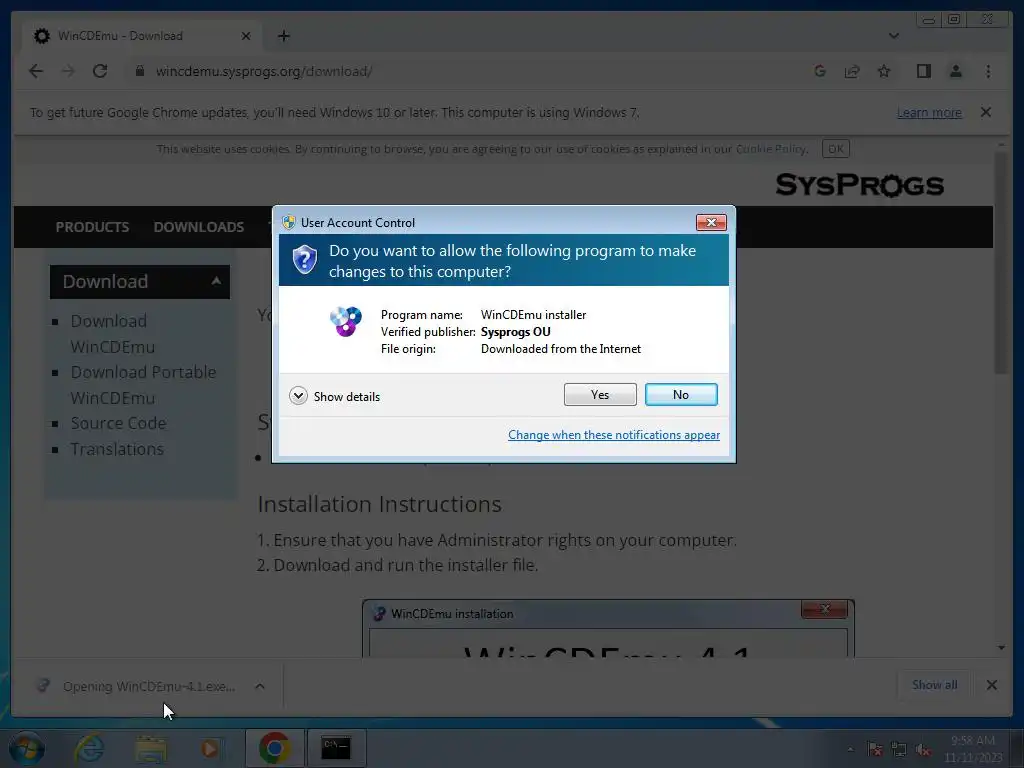Click the SysProgs logo
Viewport: 1024px width, 768px height.
tap(859, 185)
